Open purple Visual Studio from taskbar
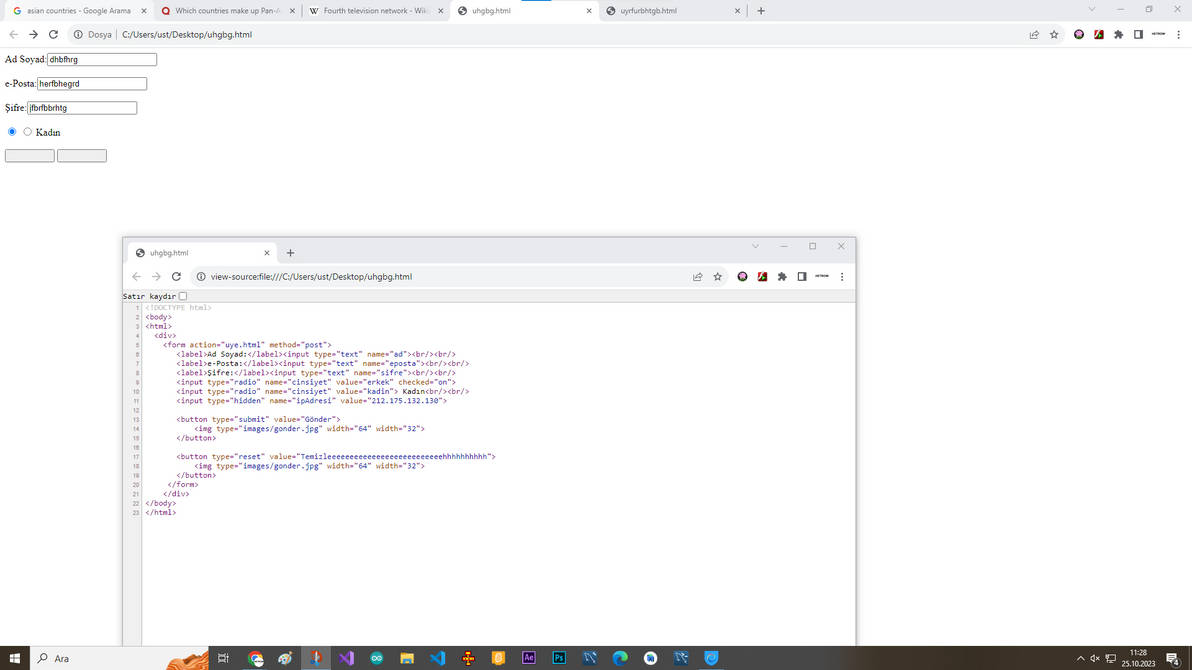The image size is (1192, 670). (x=346, y=658)
